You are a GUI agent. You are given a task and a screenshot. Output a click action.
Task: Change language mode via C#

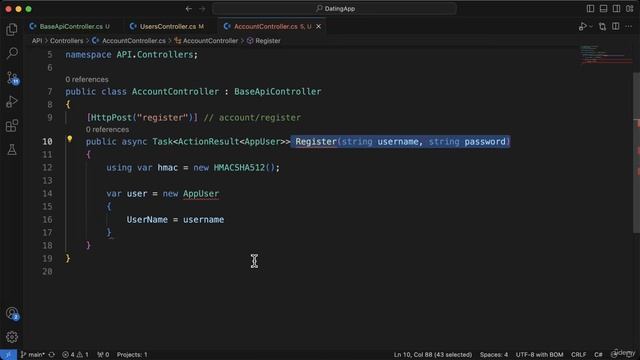coord(598,355)
